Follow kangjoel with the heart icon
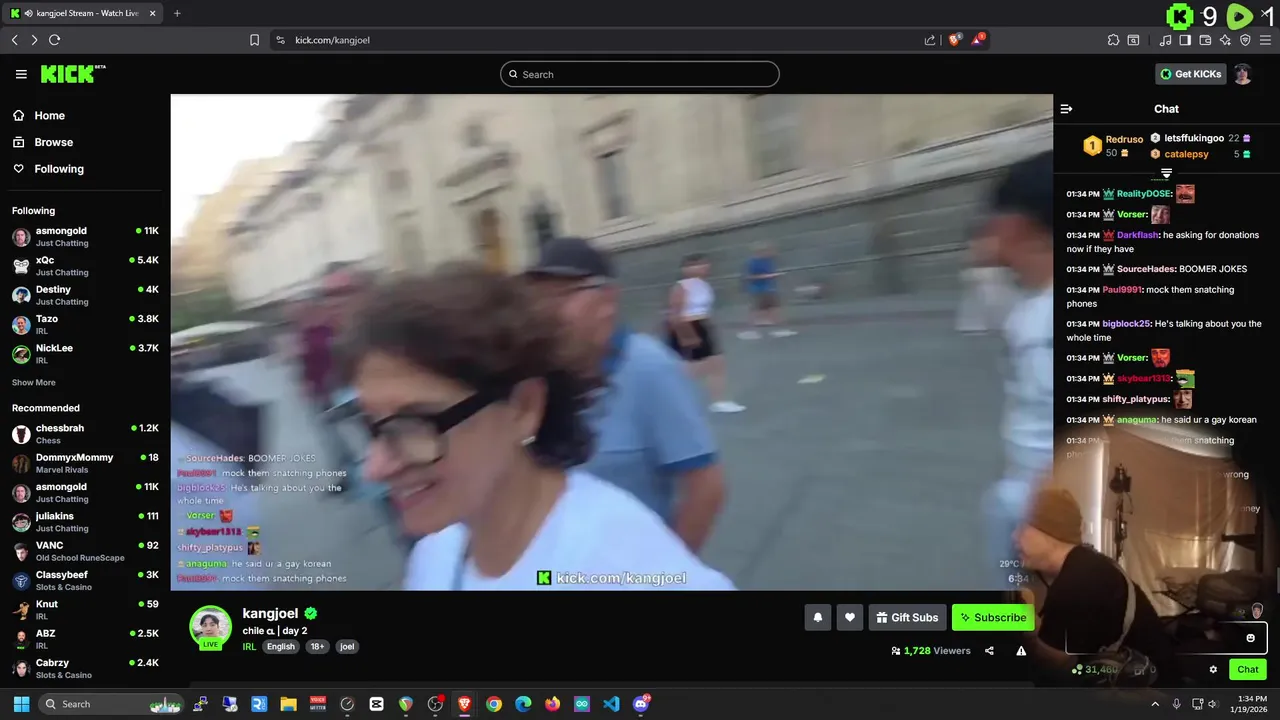The image size is (1280, 720). [850, 618]
